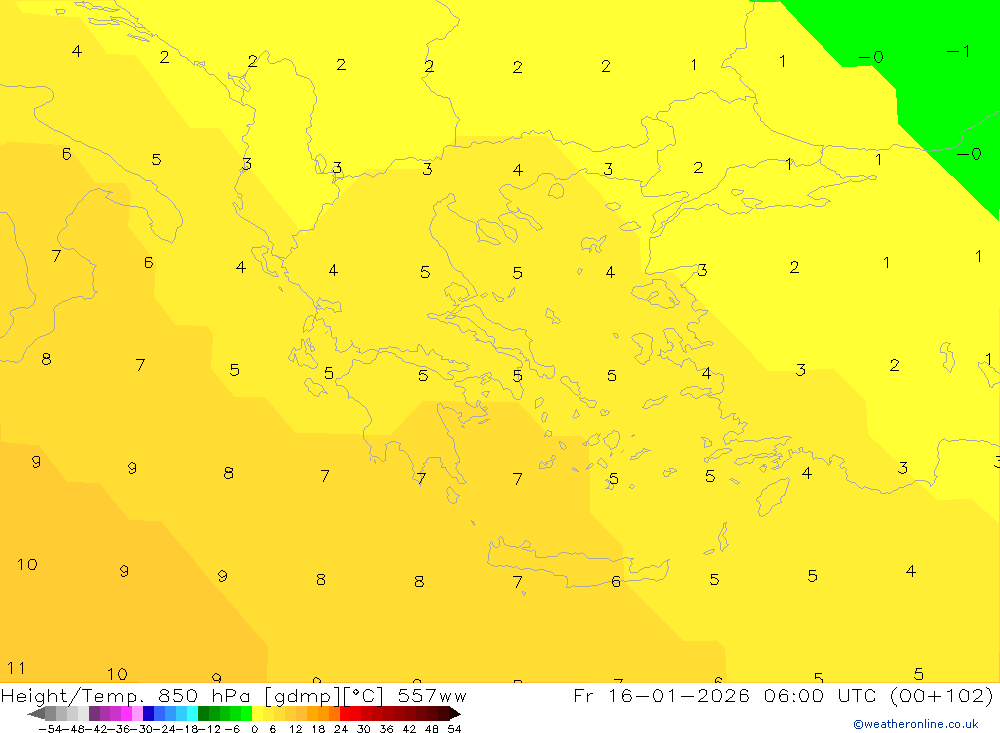Viewport: 1000px width, 733px height.
Task: Click the legend label '54'
Action: [454, 729]
